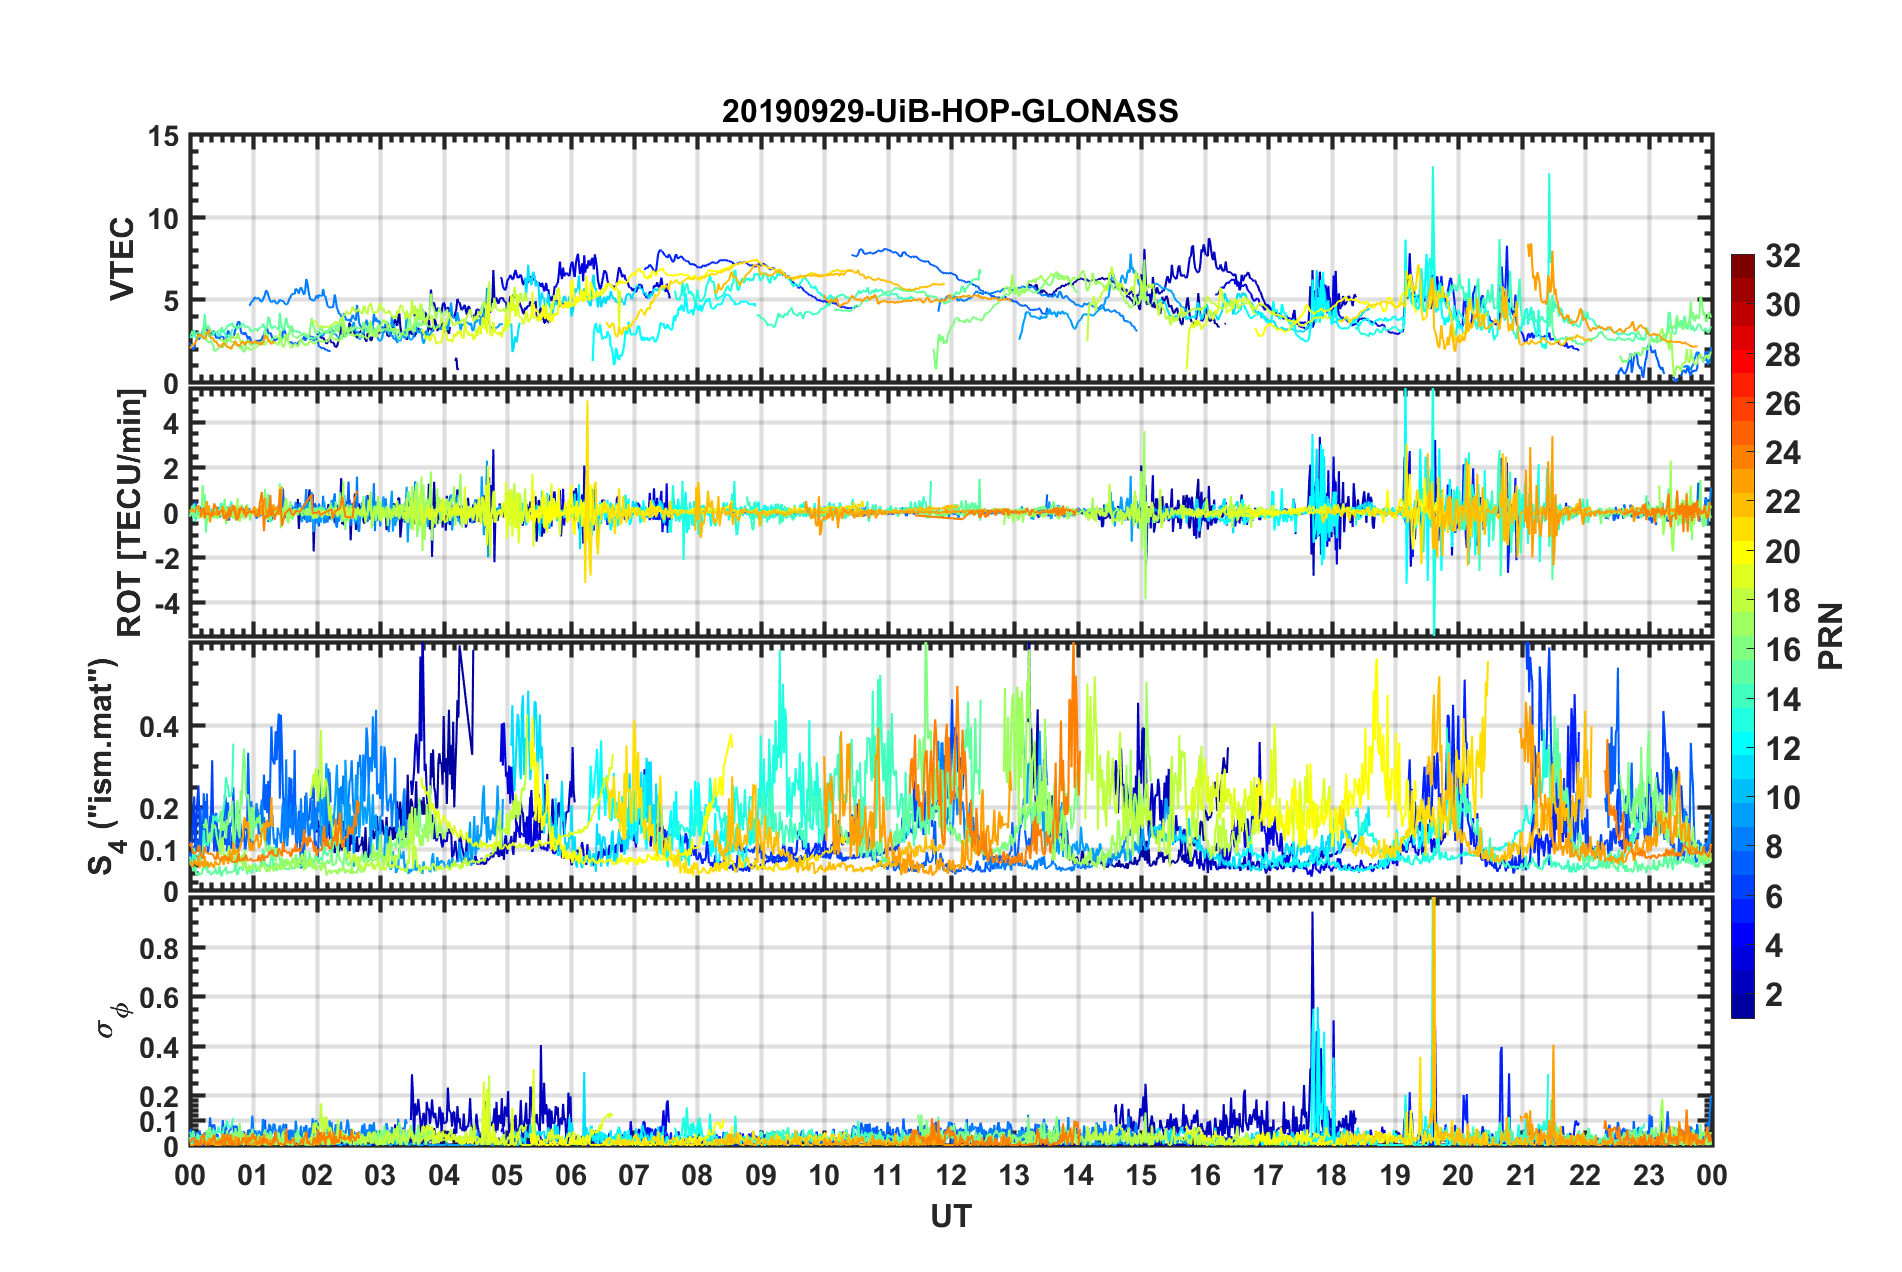The width and height of the screenshot is (1902, 1272).
Task: Click the 10 label on the PRN colorbar
Action: point(1783,798)
